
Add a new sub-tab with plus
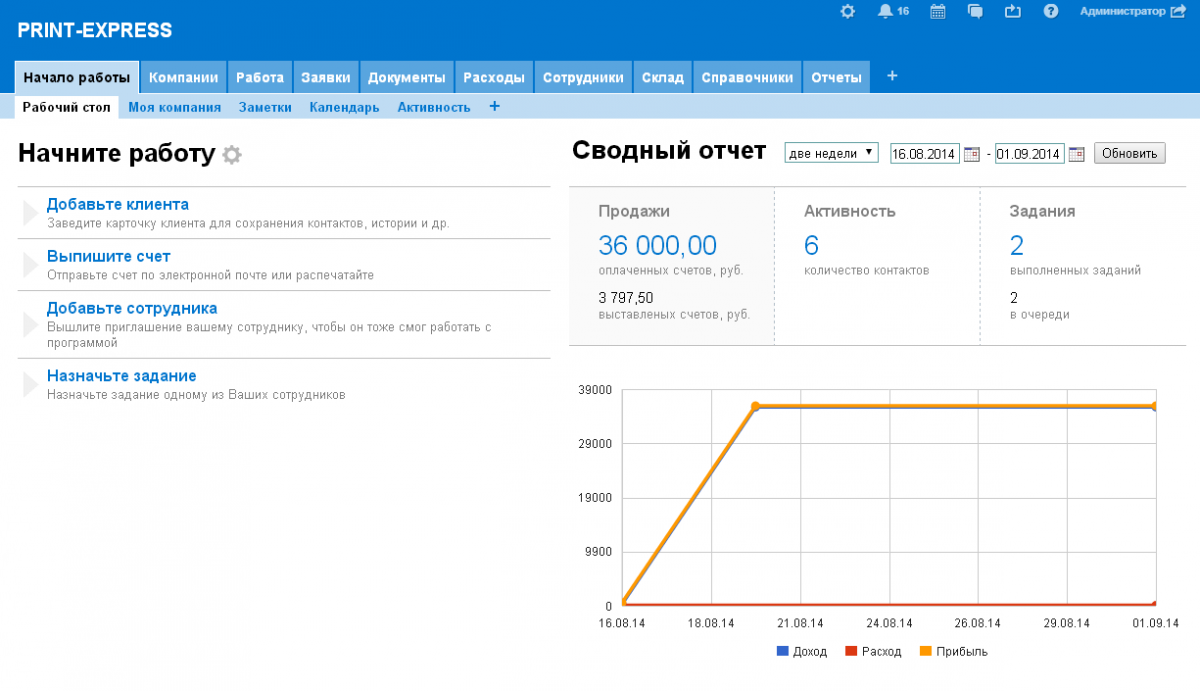[494, 106]
